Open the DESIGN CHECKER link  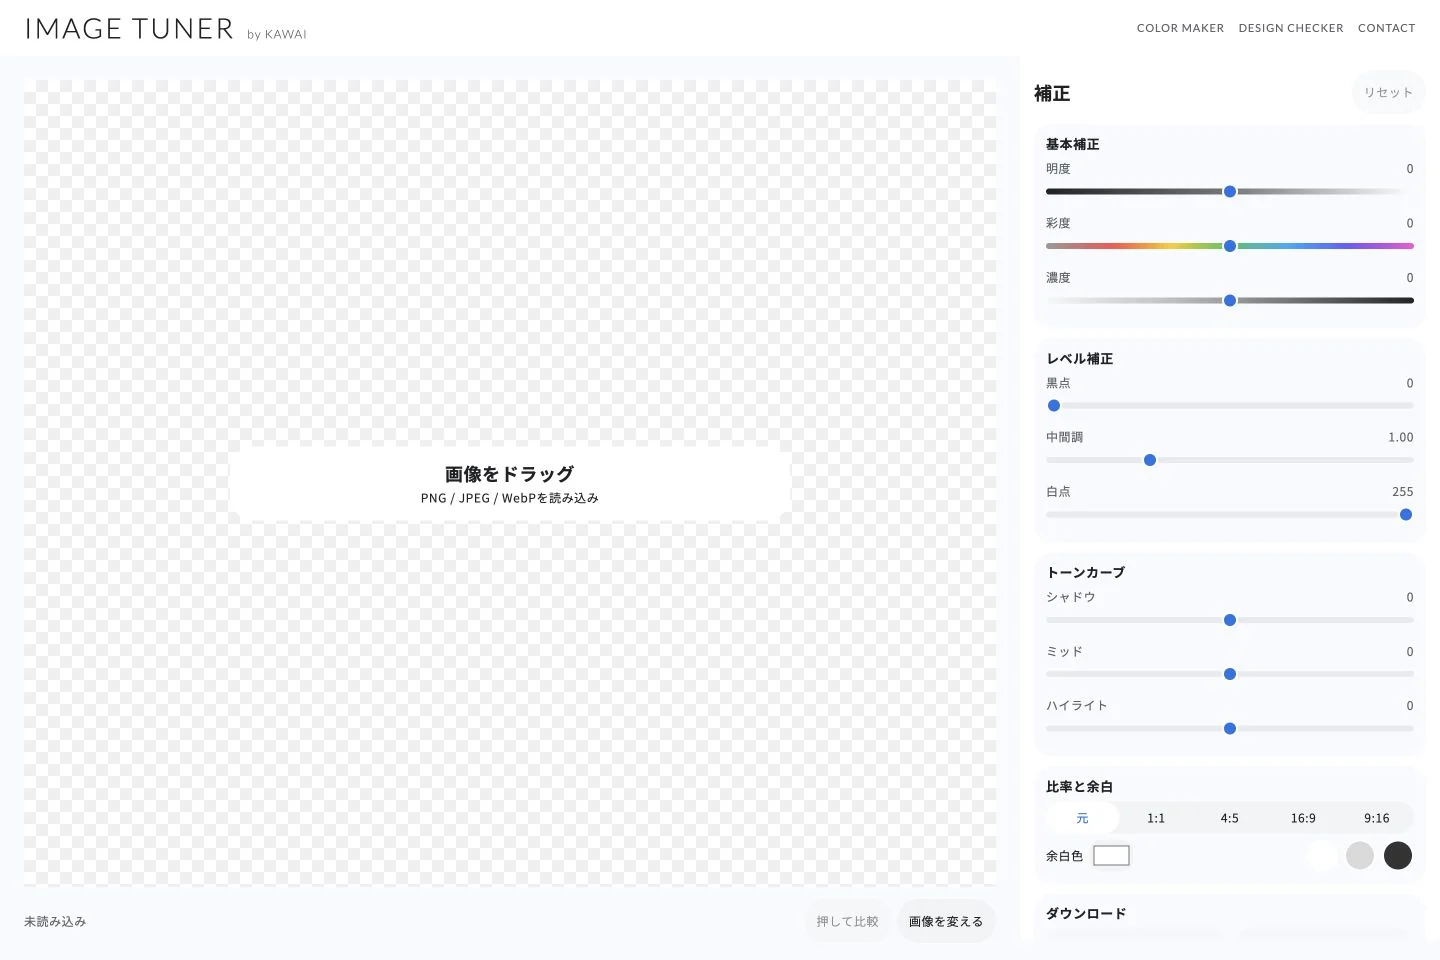pyautogui.click(x=1291, y=28)
